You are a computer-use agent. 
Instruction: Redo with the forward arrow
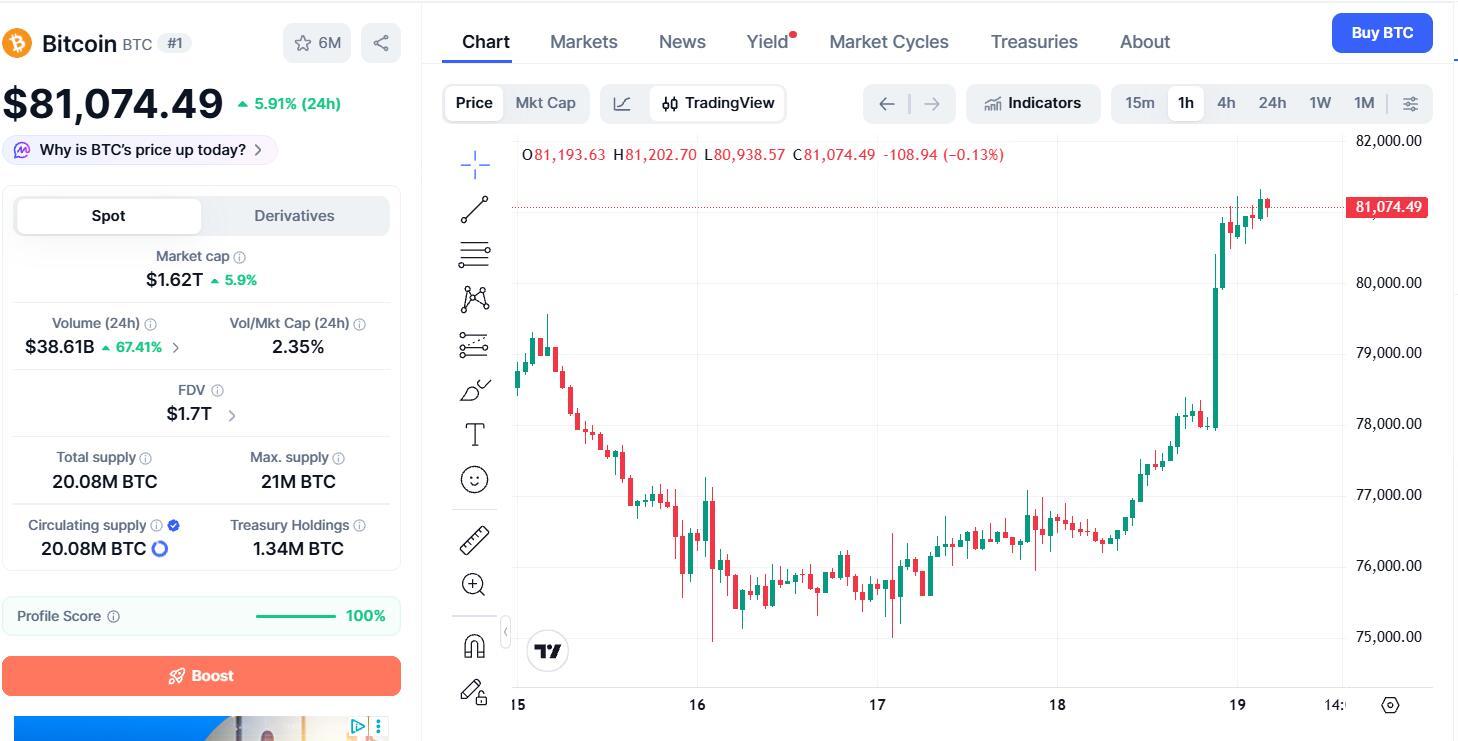pyautogui.click(x=932, y=103)
